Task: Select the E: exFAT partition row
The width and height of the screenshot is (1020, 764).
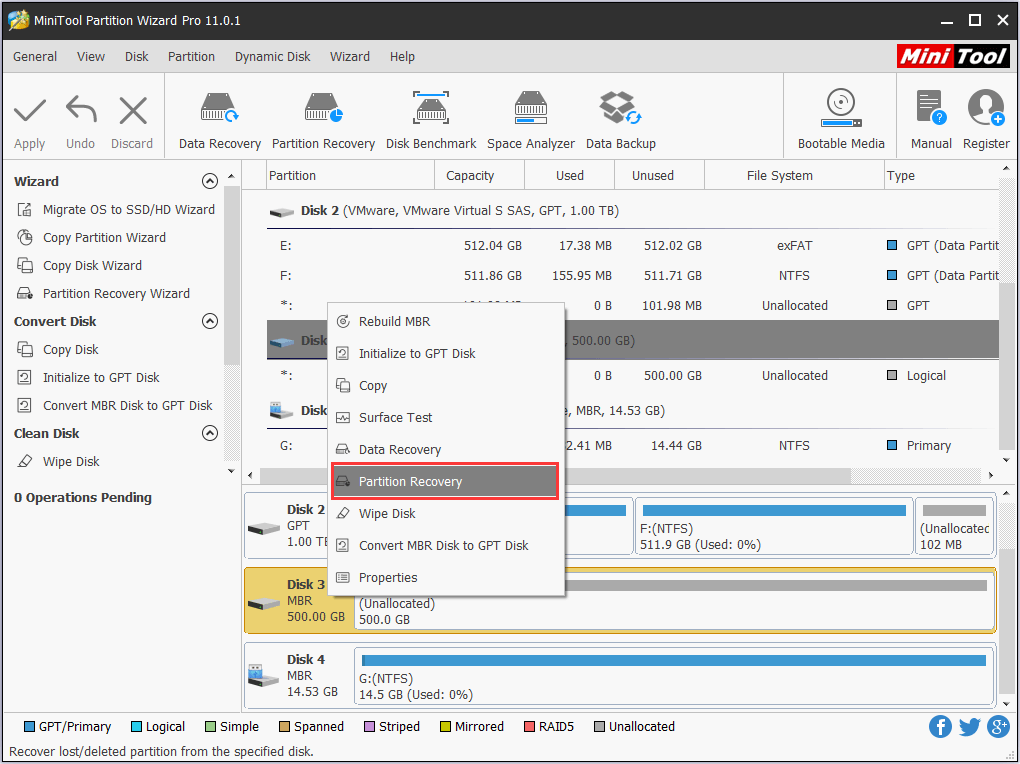Action: pyautogui.click(x=632, y=245)
